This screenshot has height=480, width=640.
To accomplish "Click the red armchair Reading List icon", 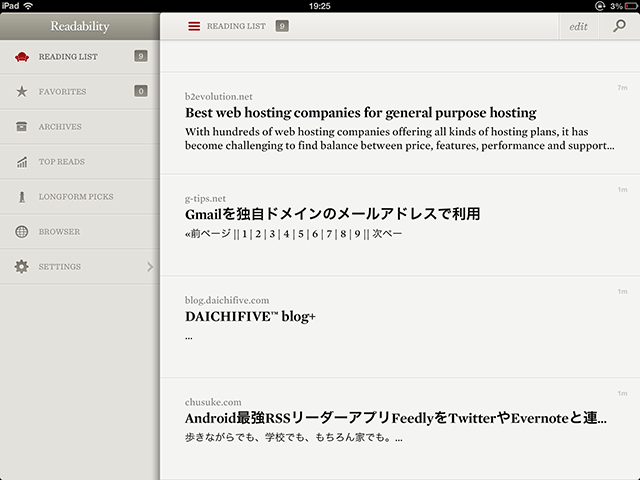I will [x=22, y=57].
